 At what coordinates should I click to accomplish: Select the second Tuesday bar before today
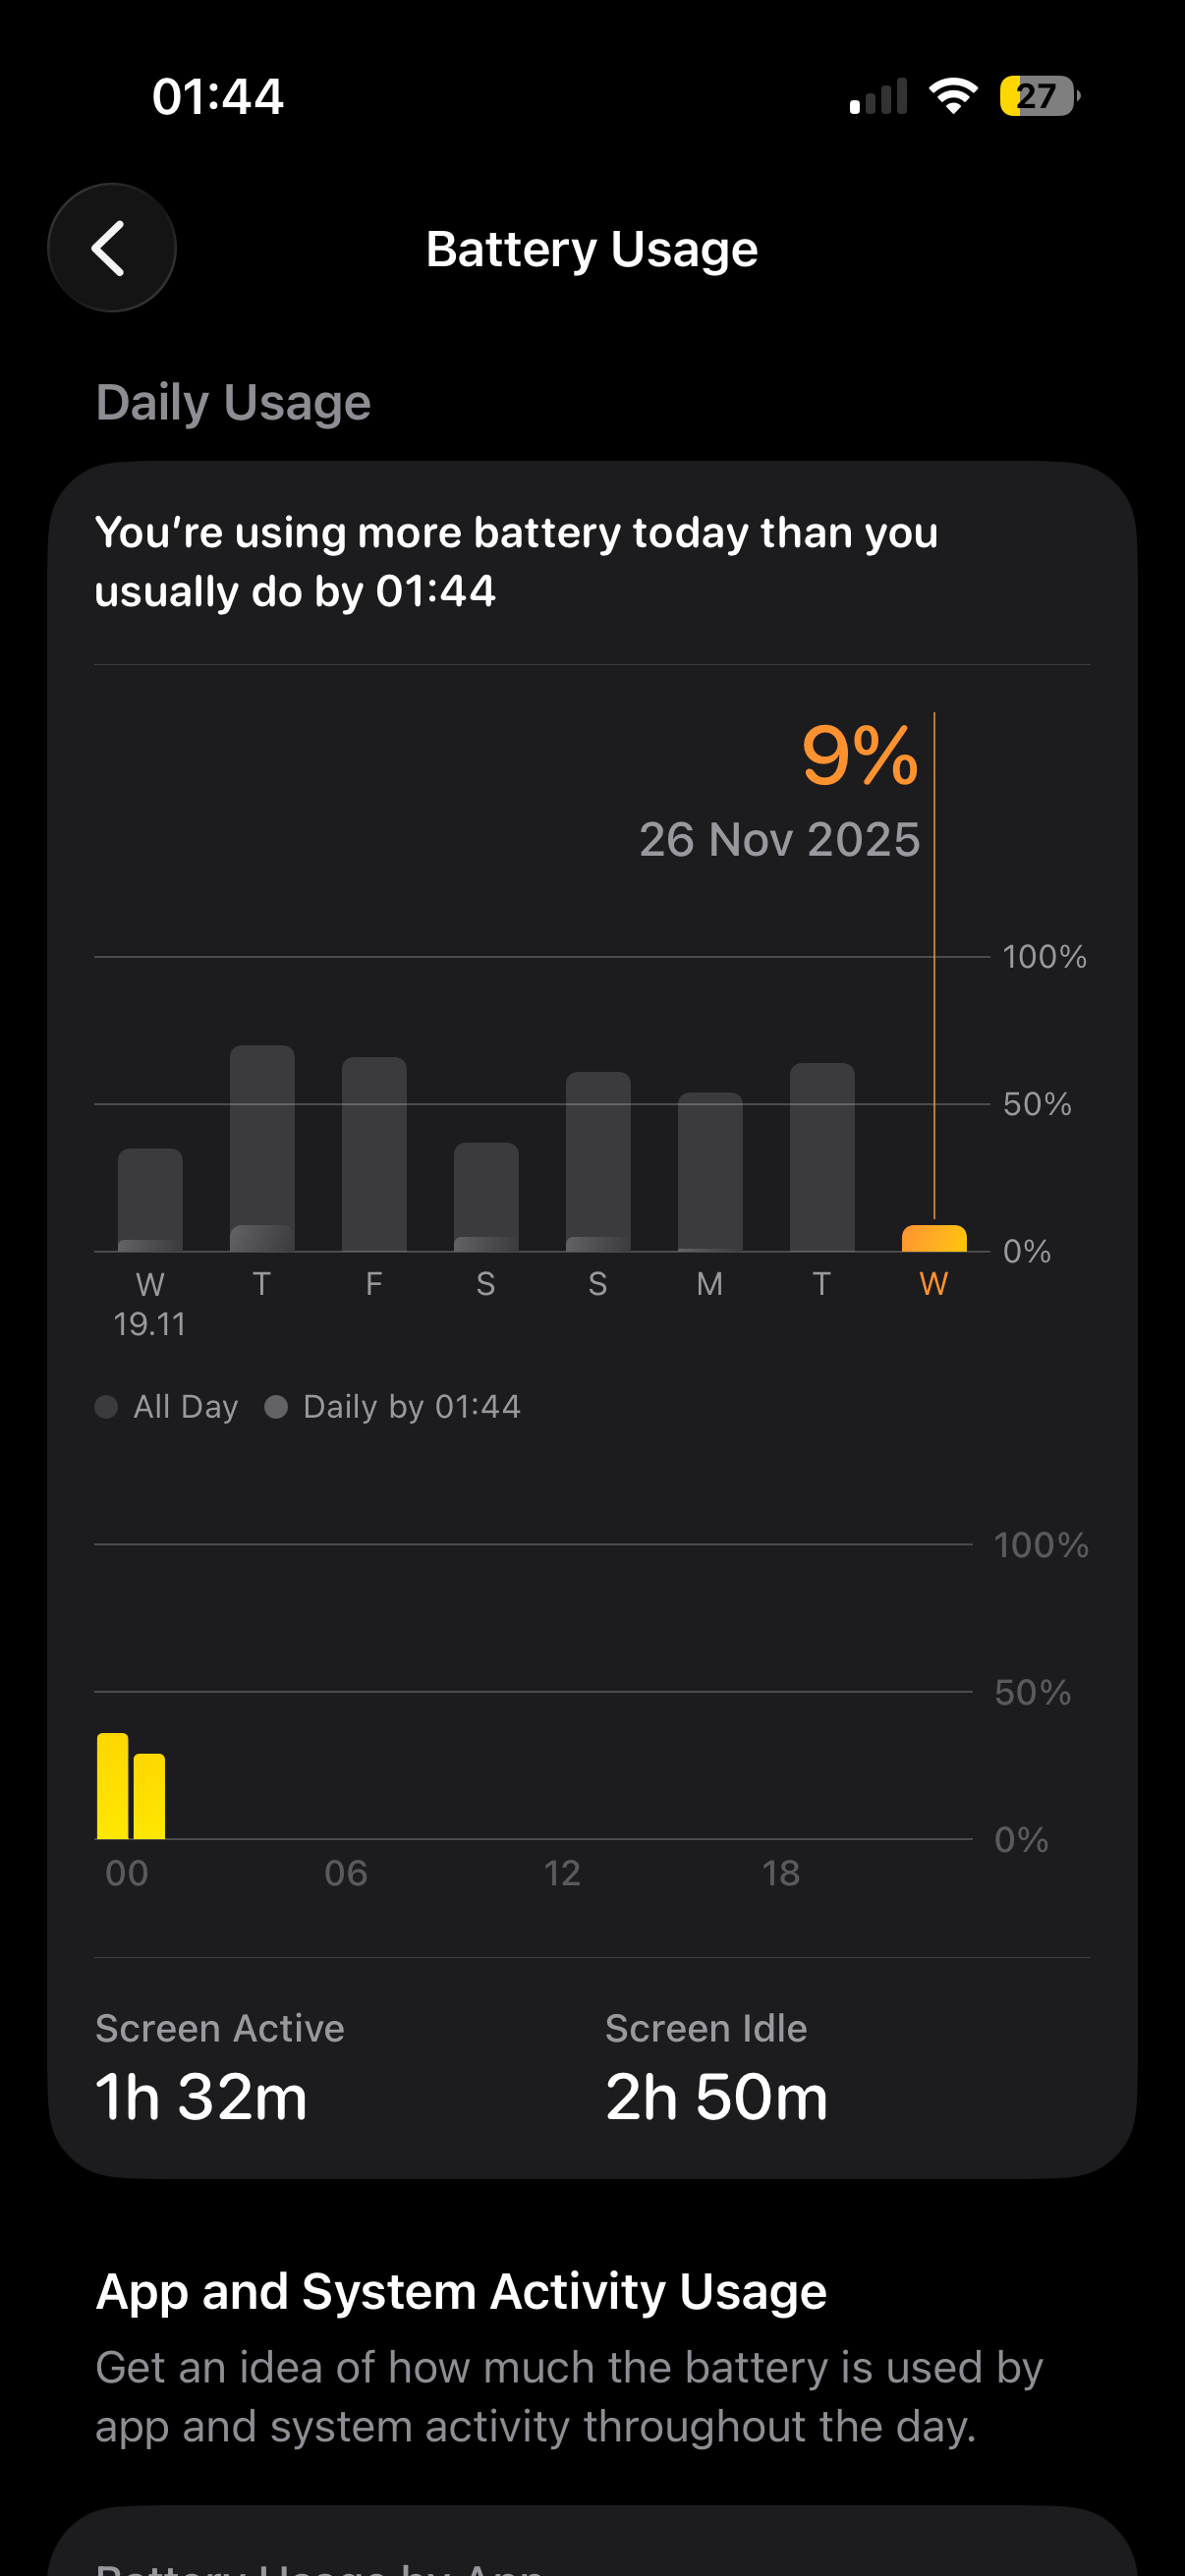(822, 1157)
